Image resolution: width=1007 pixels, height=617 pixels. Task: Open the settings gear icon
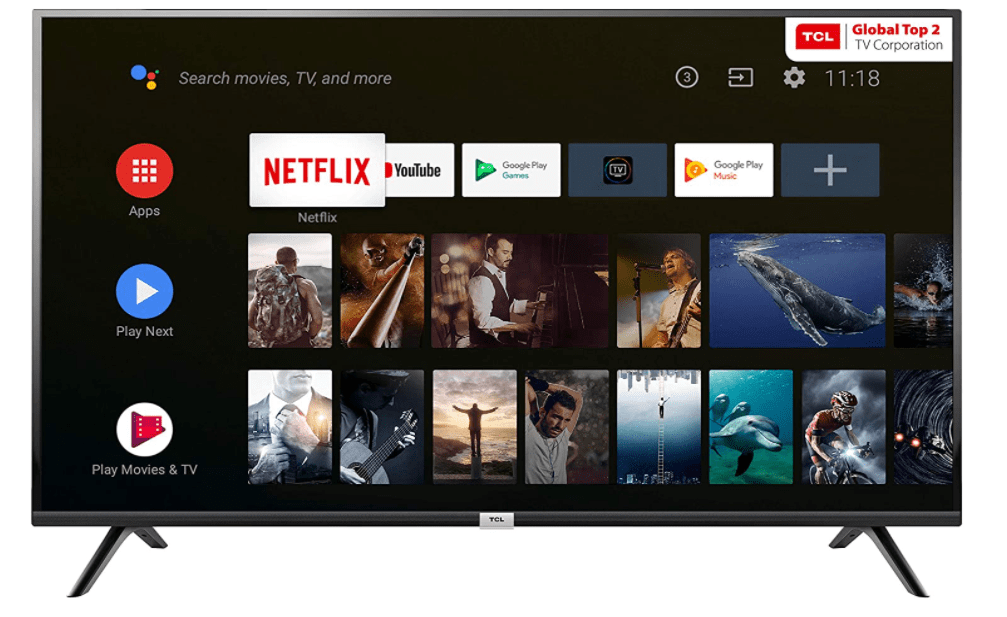pyautogui.click(x=794, y=77)
